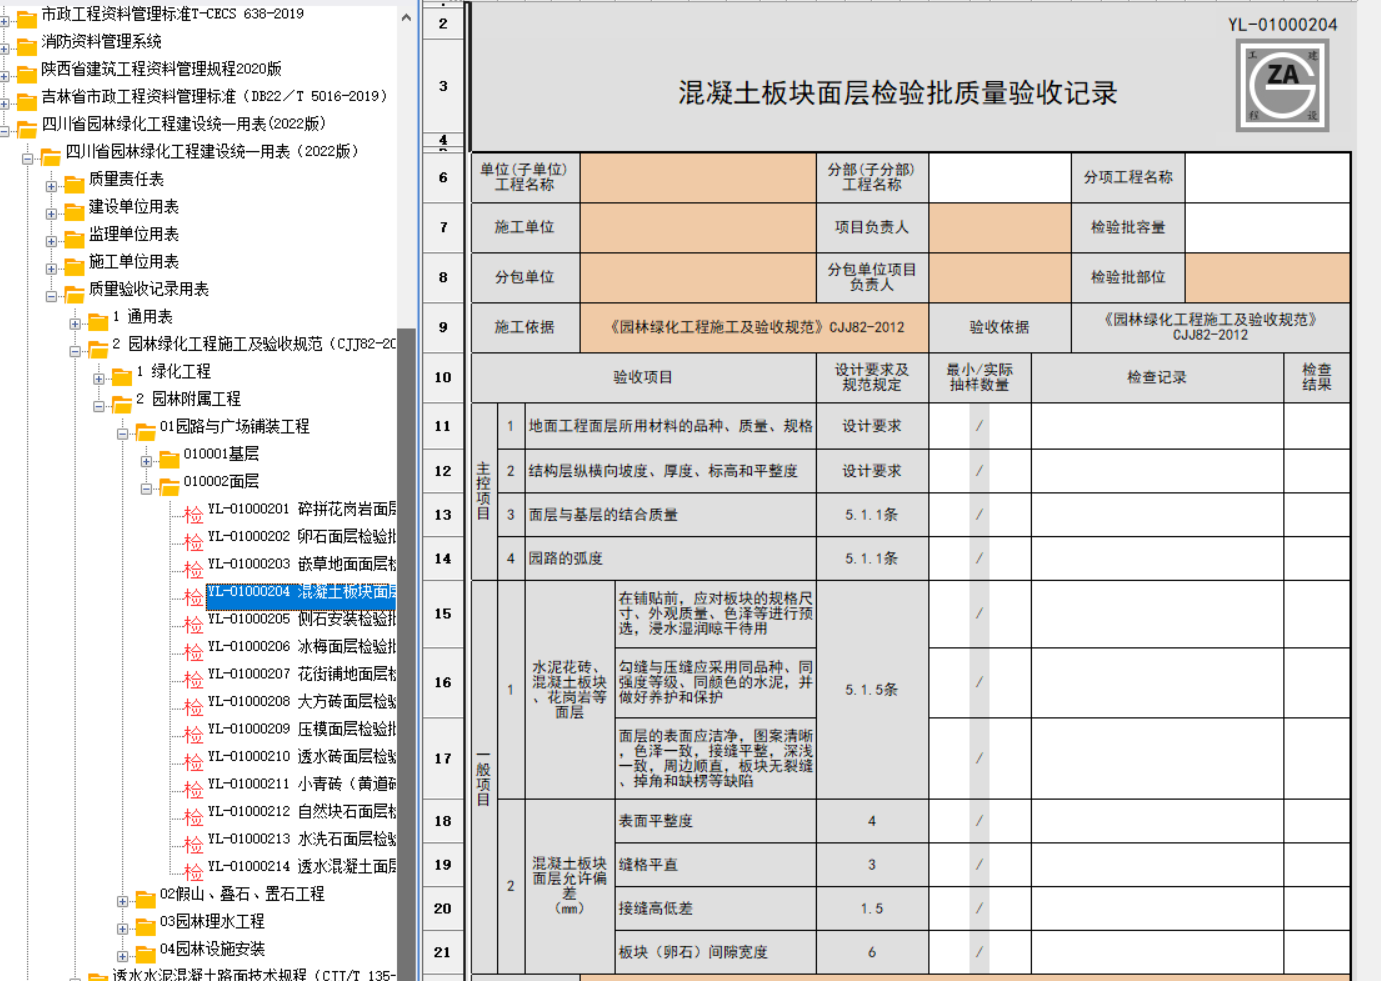Image resolution: width=1381 pixels, height=981 pixels.
Task: Click red 检 icon beside YL-01000201
Action: point(193,515)
